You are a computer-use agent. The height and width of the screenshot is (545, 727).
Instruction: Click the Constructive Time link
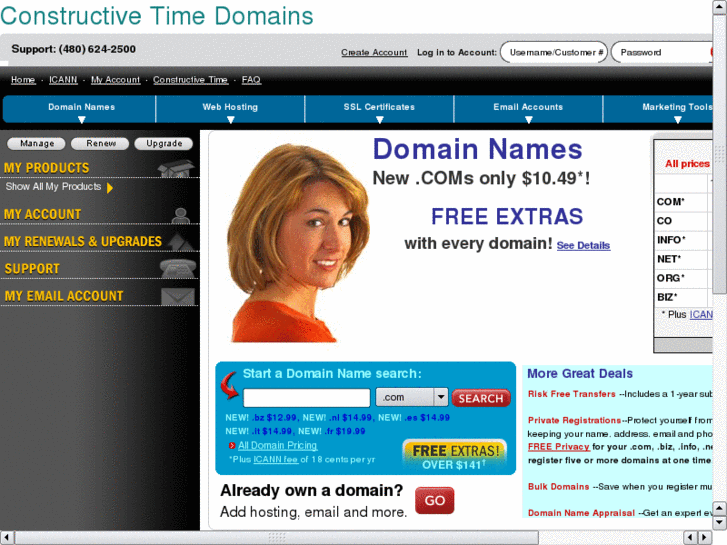point(191,80)
